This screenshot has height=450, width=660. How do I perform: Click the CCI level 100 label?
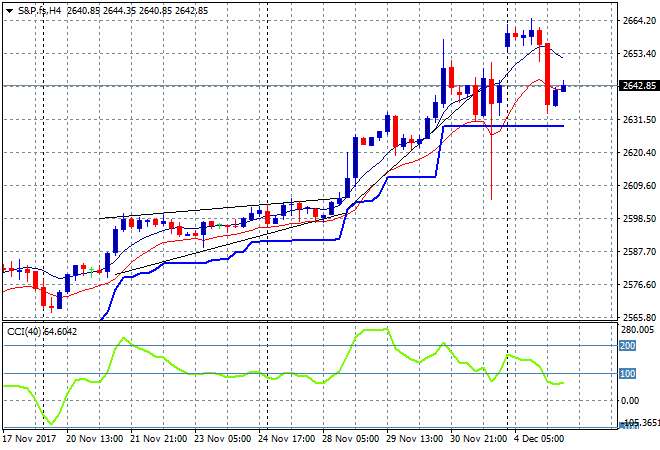click(x=627, y=373)
